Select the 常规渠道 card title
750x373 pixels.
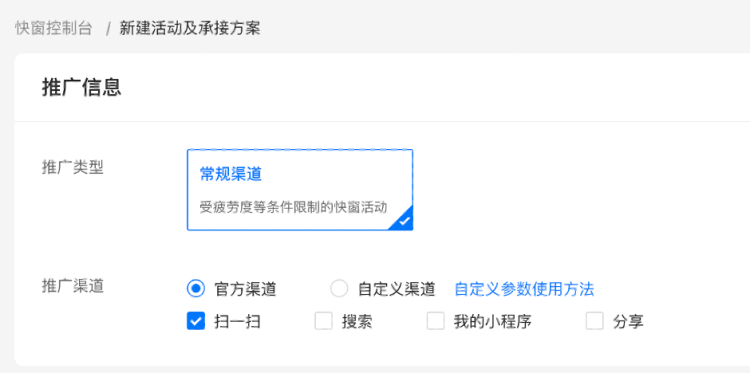(231, 174)
